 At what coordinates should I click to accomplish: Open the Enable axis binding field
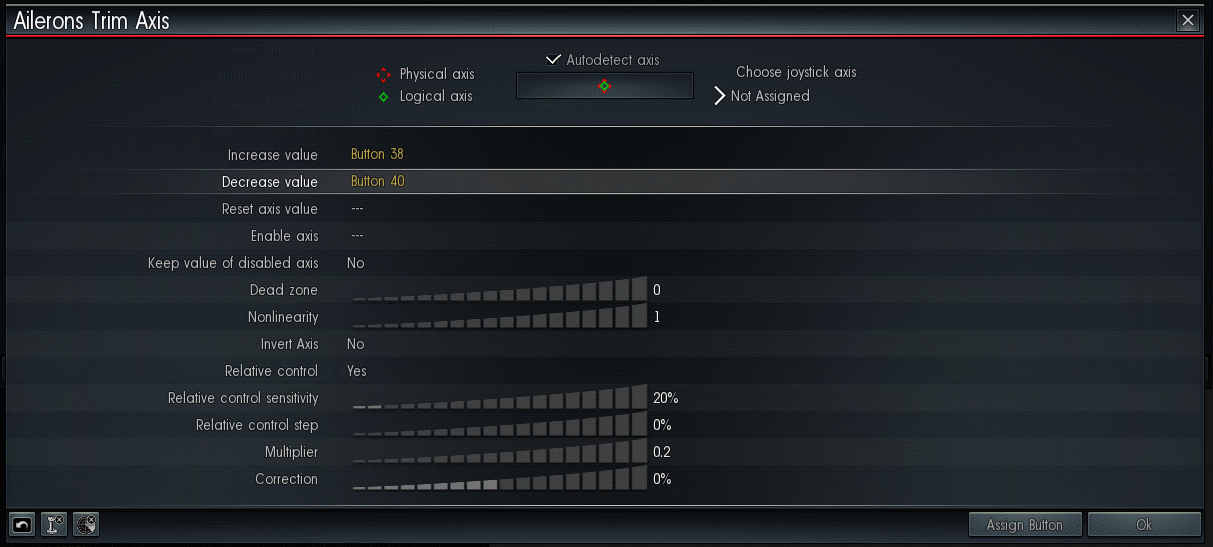[357, 236]
